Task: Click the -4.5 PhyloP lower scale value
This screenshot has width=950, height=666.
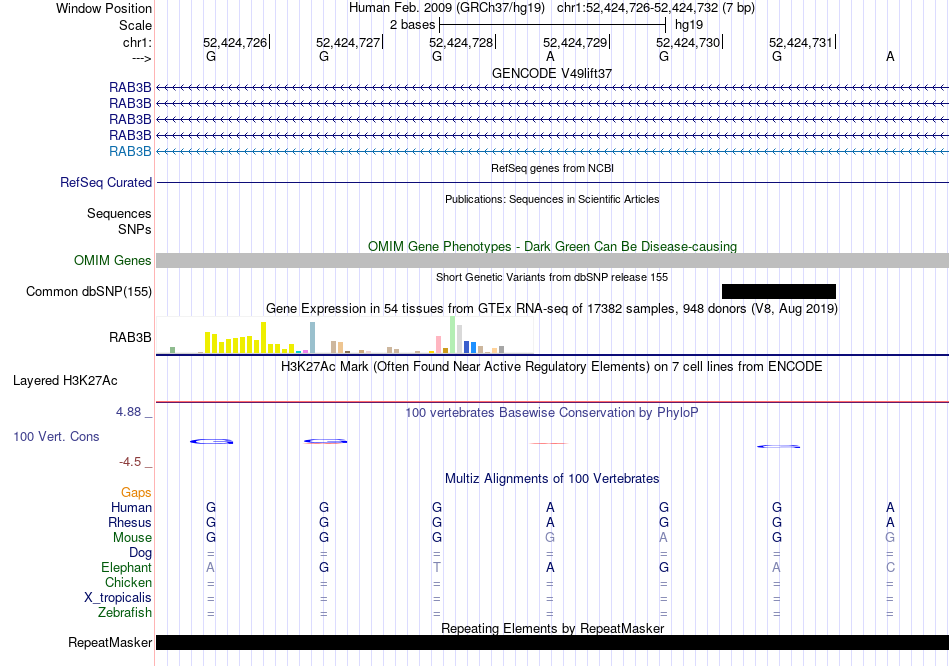Action: (130, 462)
